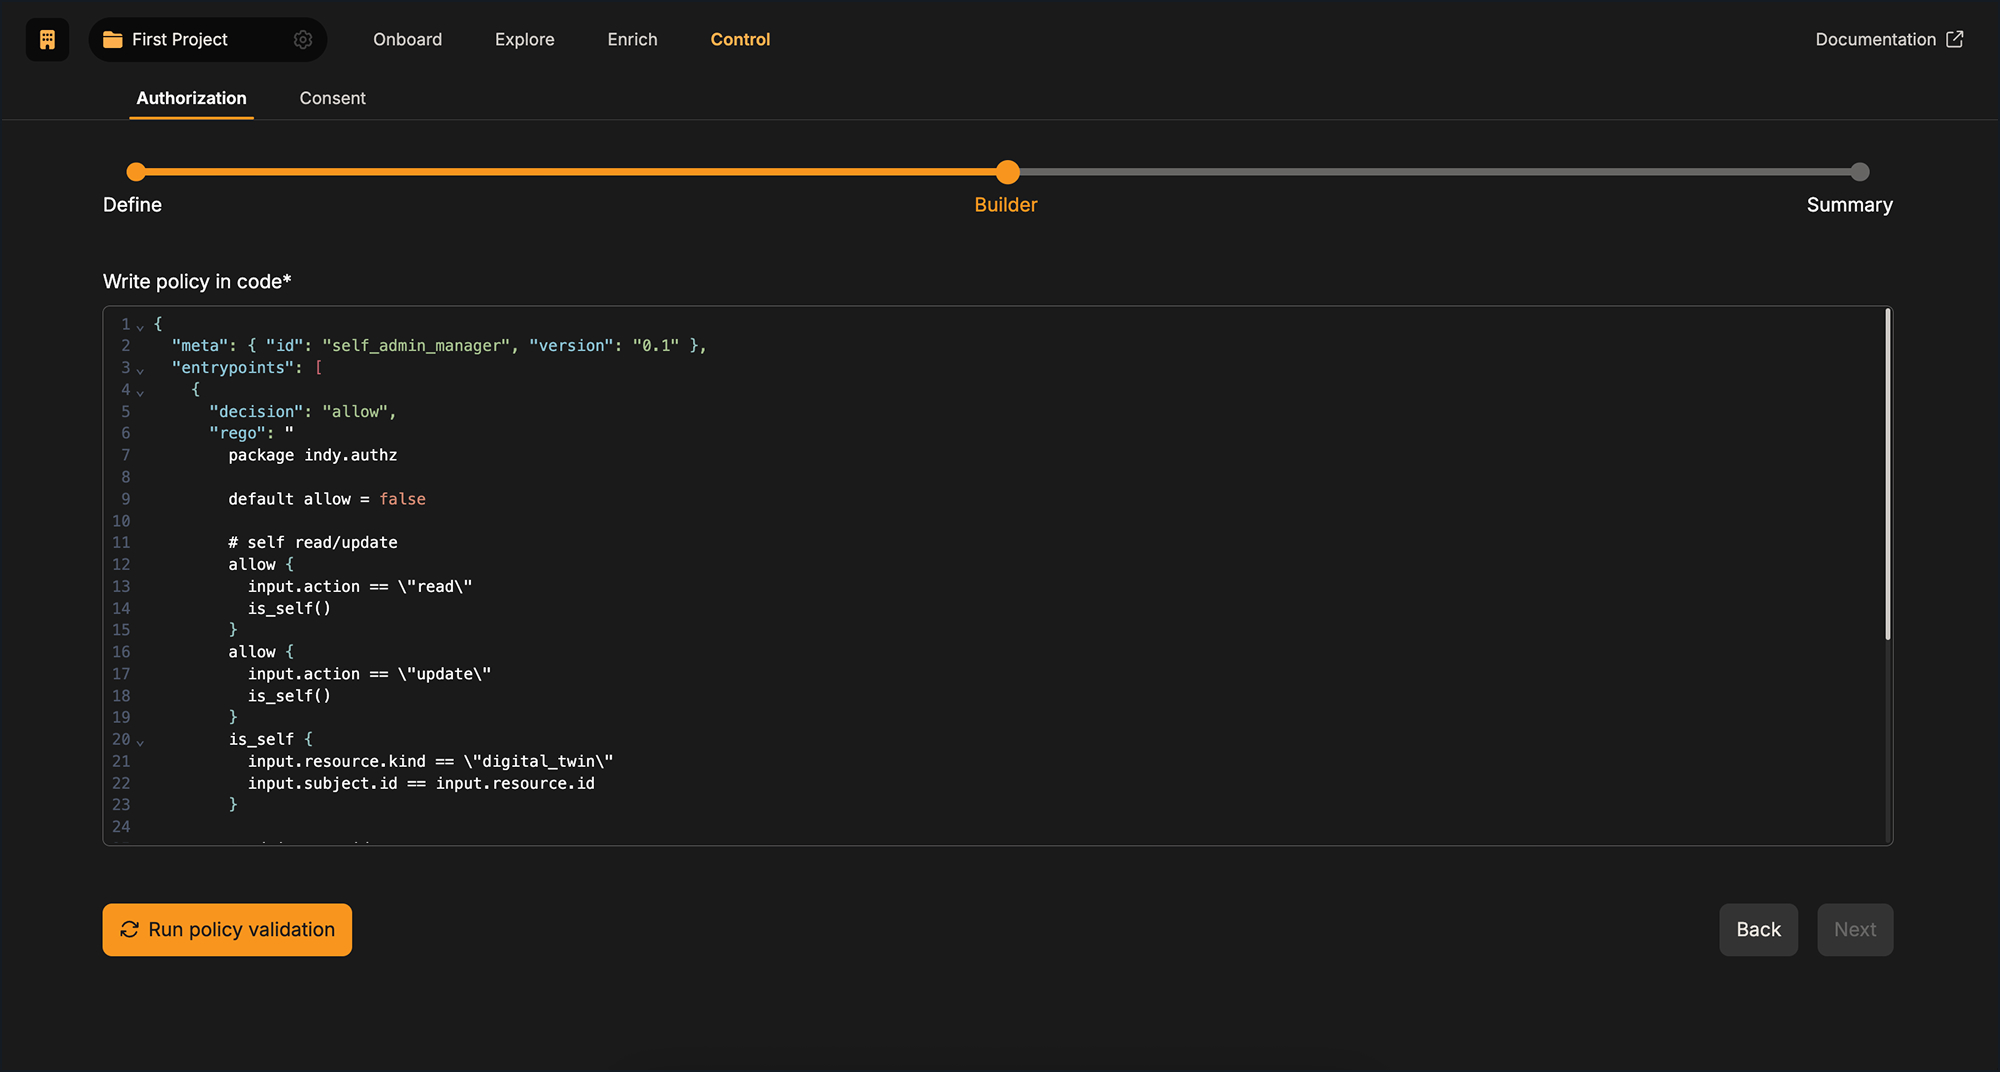2000x1072 pixels.
Task: Open the Explore menu
Action: pyautogui.click(x=524, y=40)
